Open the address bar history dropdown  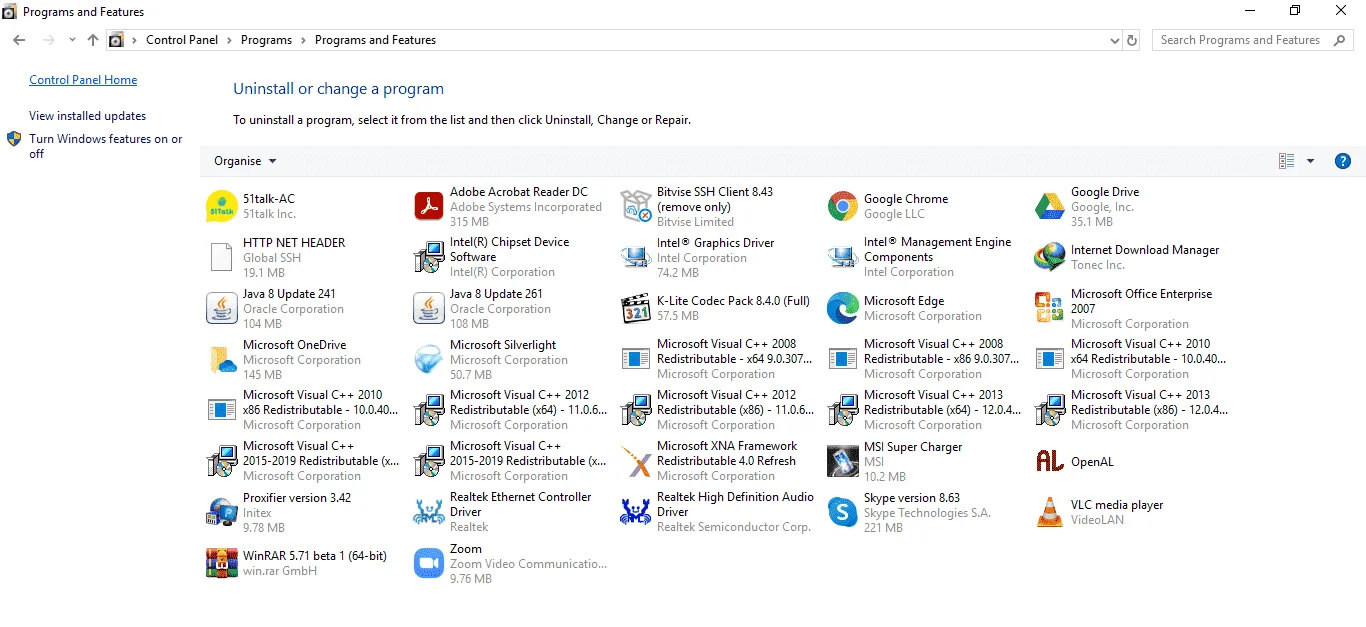pos(1115,40)
